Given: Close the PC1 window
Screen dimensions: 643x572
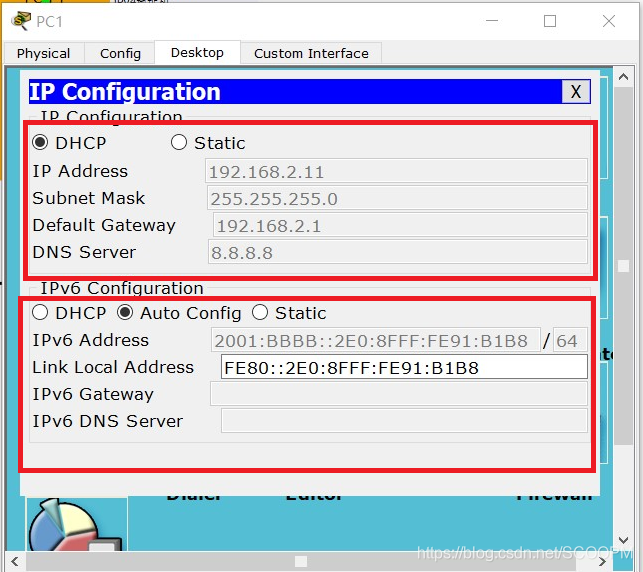Looking at the screenshot, I should (x=609, y=21).
